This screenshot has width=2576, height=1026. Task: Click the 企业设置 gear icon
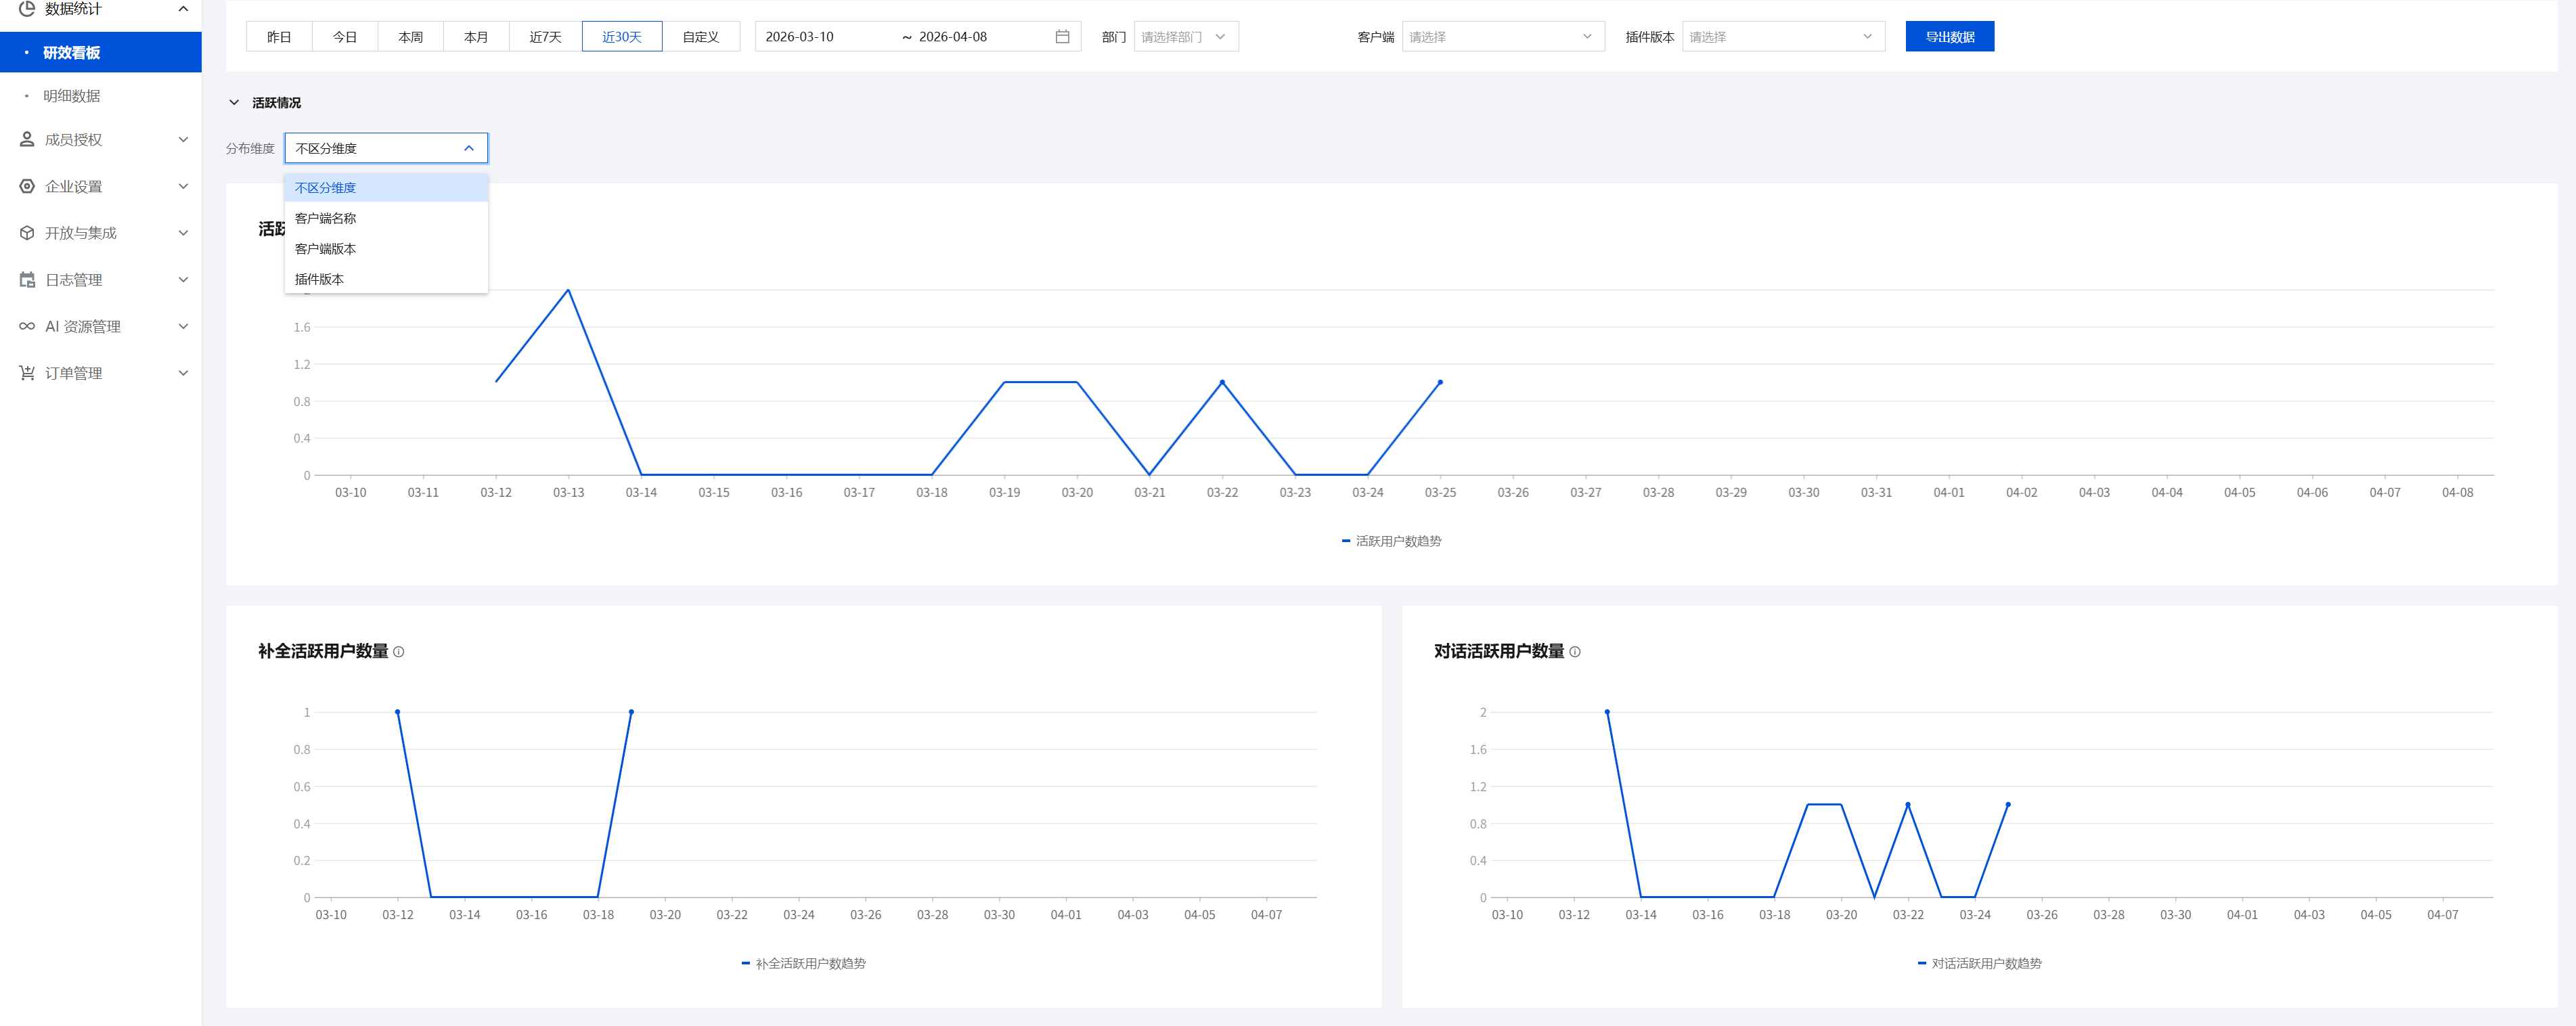(27, 186)
